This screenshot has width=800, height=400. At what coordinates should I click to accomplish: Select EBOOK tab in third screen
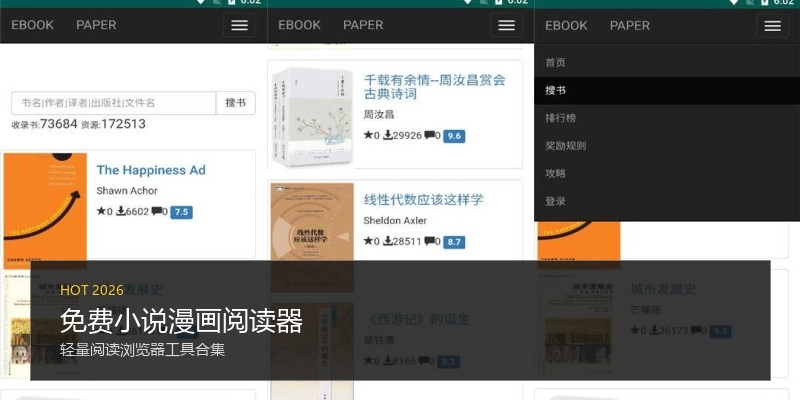point(566,26)
